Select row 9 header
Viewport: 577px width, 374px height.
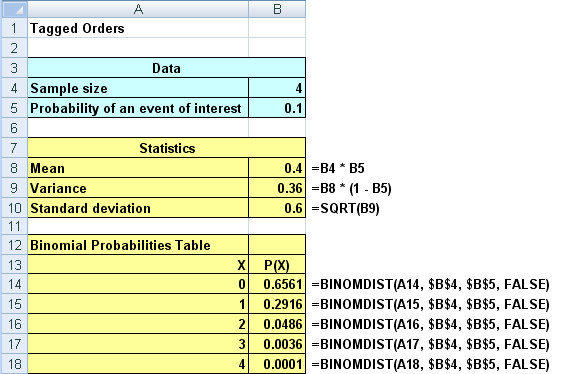click(x=15, y=188)
